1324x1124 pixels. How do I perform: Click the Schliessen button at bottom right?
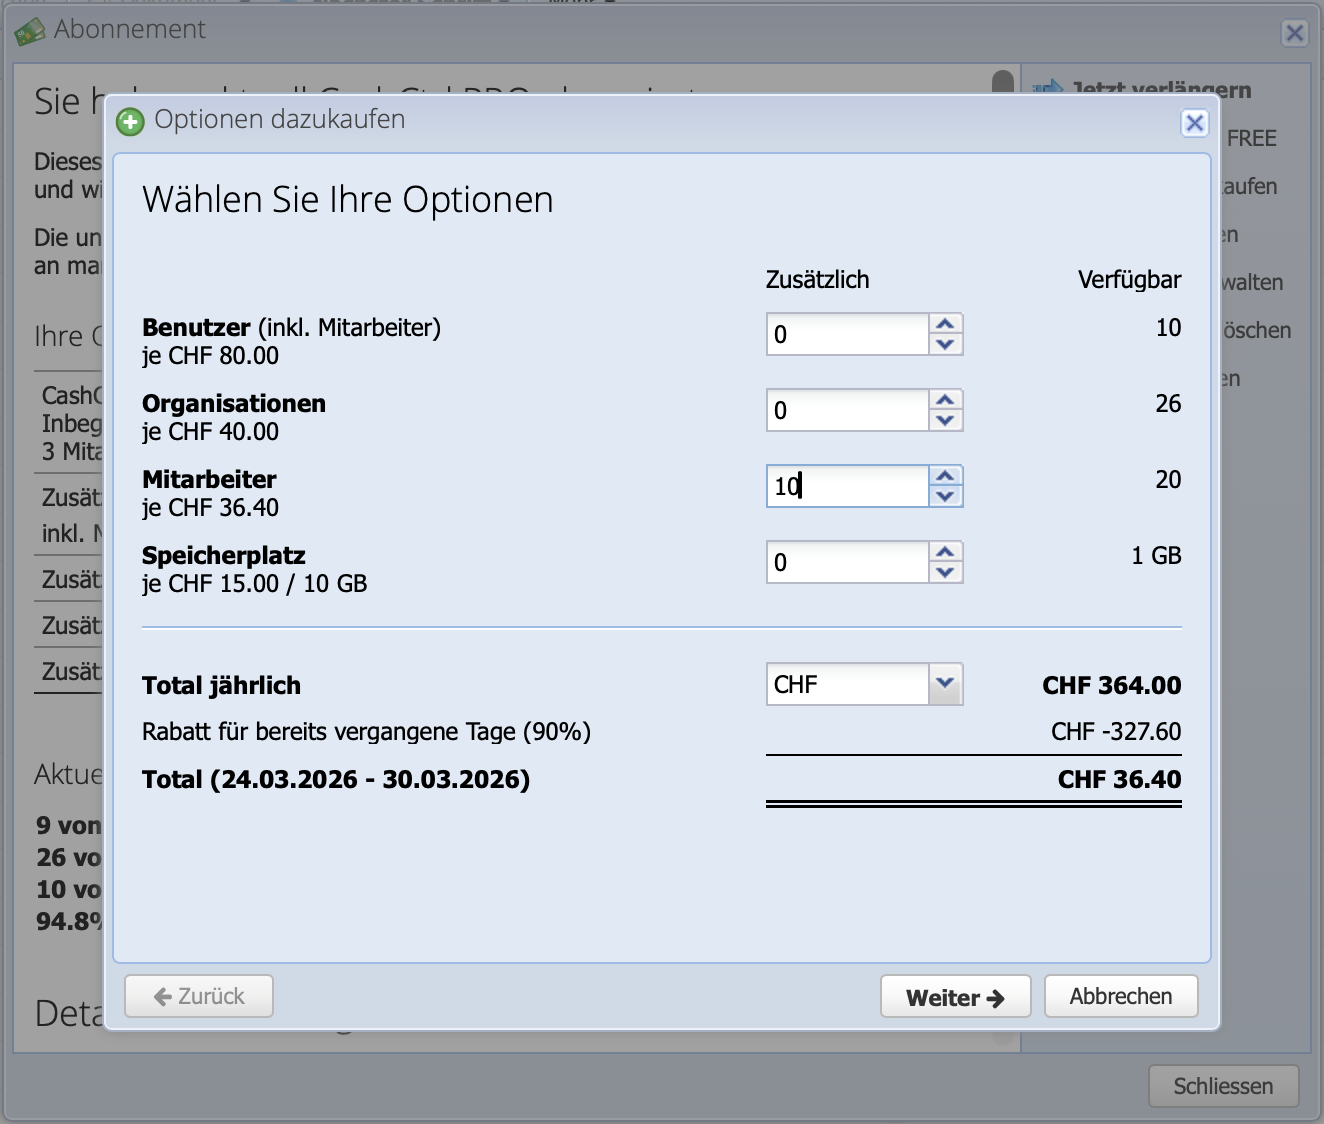pyautogui.click(x=1223, y=1086)
